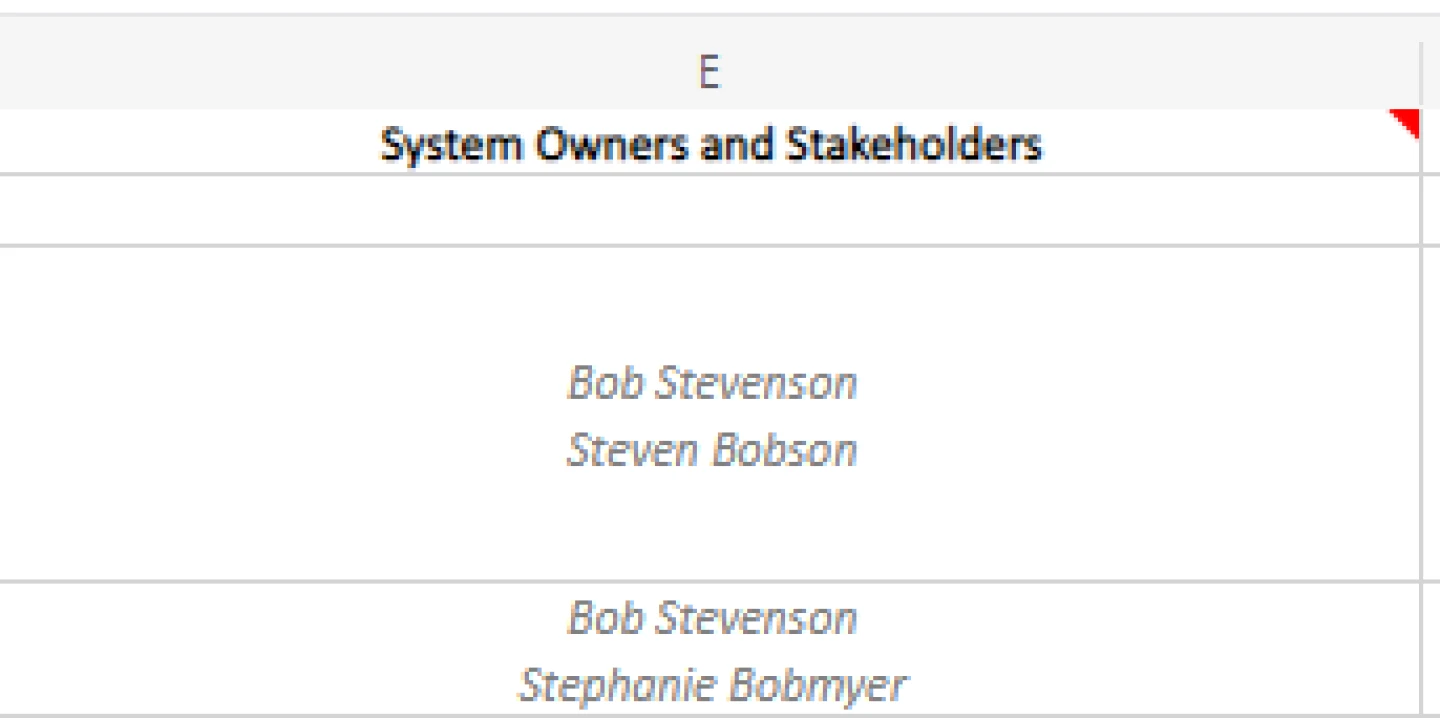Image resolution: width=1440 pixels, height=718 pixels.
Task: Click the gridline beneath "Stephanie Bobmyer"
Action: click(710, 714)
